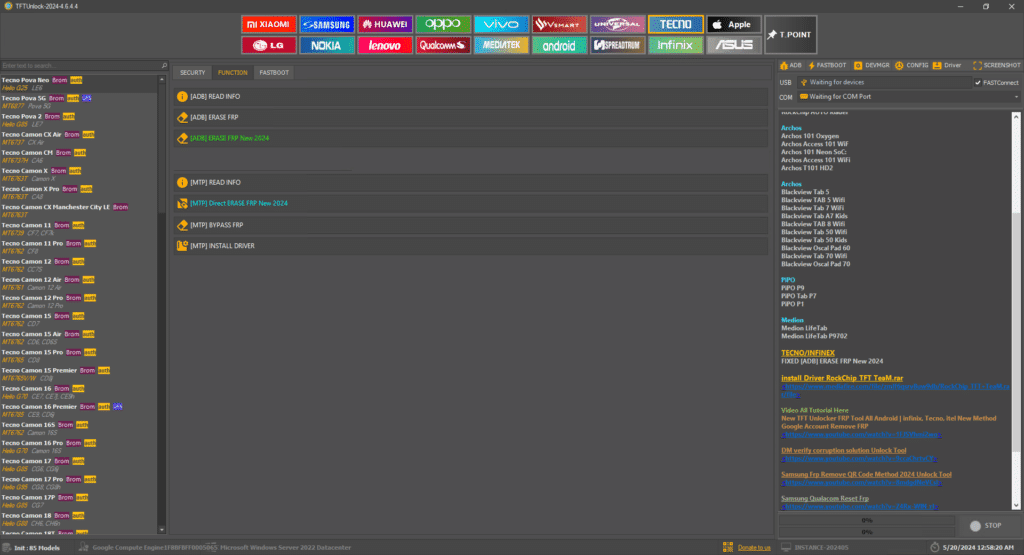The width and height of the screenshot is (1024, 555).
Task: Click the upper progress bar showing 0%
Action: pyautogui.click(x=867, y=520)
